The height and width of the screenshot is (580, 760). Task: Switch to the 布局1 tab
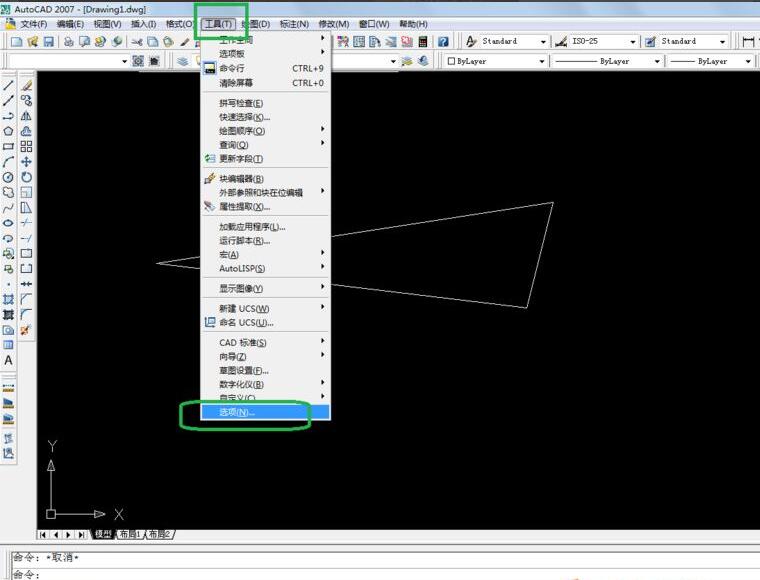pyautogui.click(x=129, y=534)
